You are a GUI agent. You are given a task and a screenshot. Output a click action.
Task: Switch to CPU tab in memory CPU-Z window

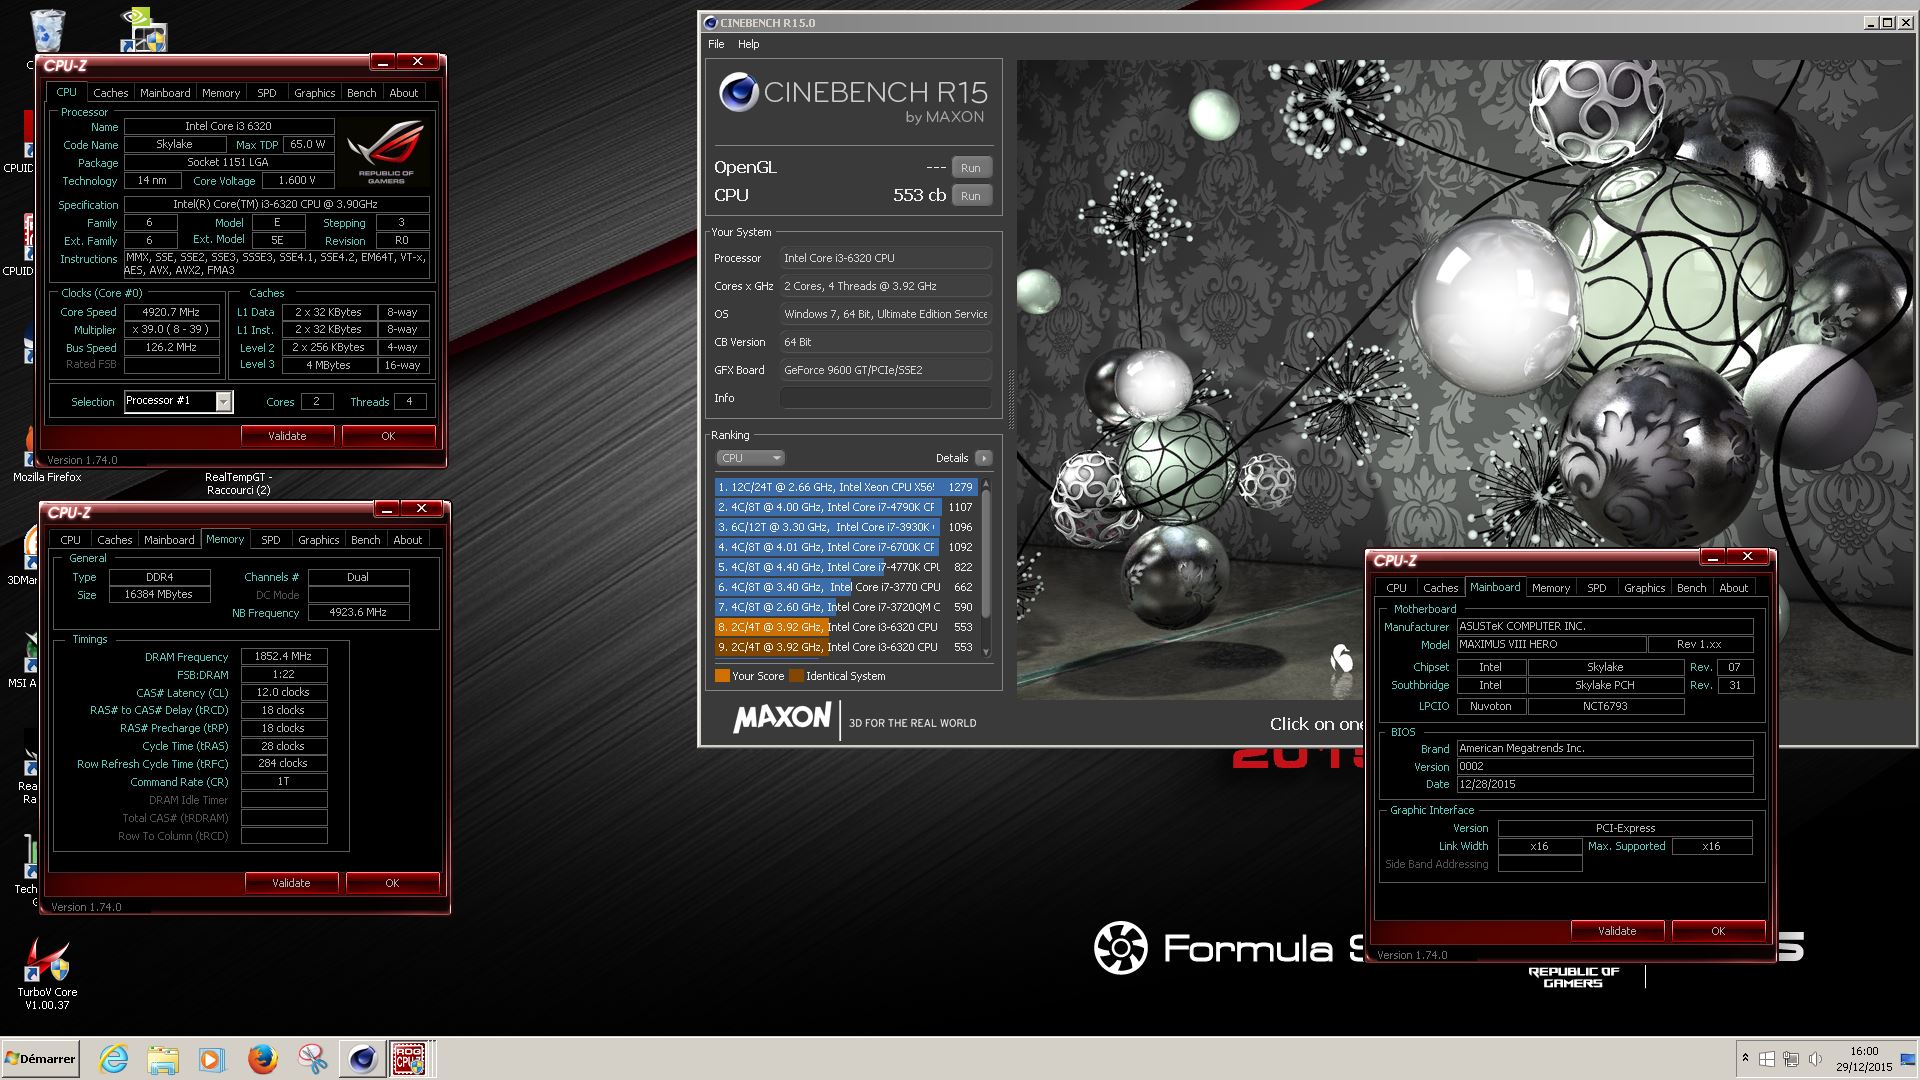70,540
